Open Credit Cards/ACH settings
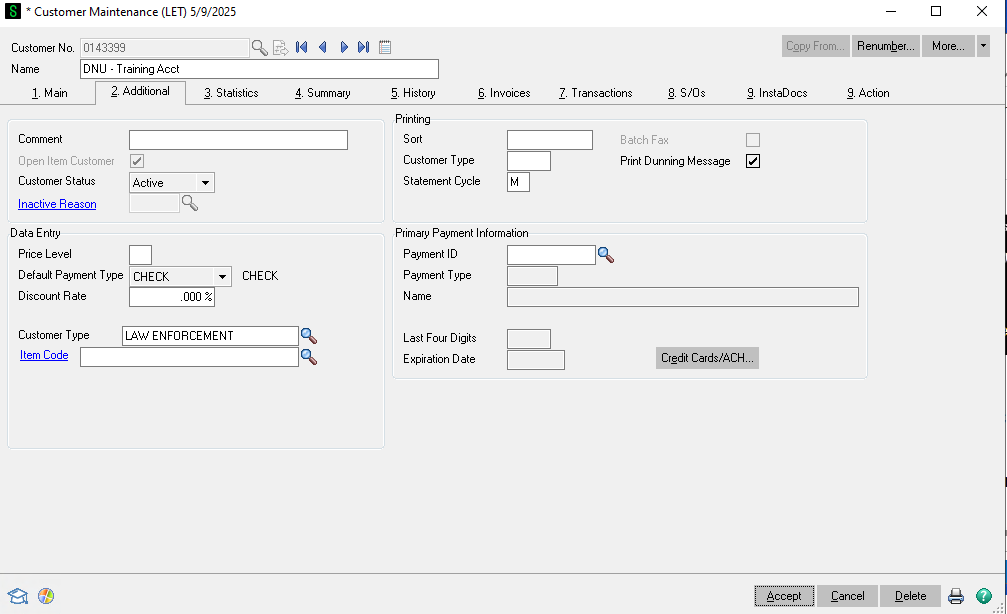The height and width of the screenshot is (614, 1007). (x=707, y=358)
